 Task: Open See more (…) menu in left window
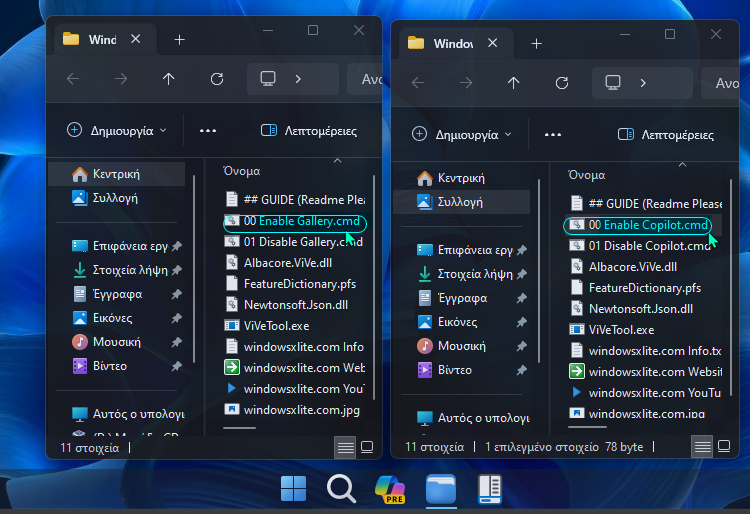click(208, 131)
